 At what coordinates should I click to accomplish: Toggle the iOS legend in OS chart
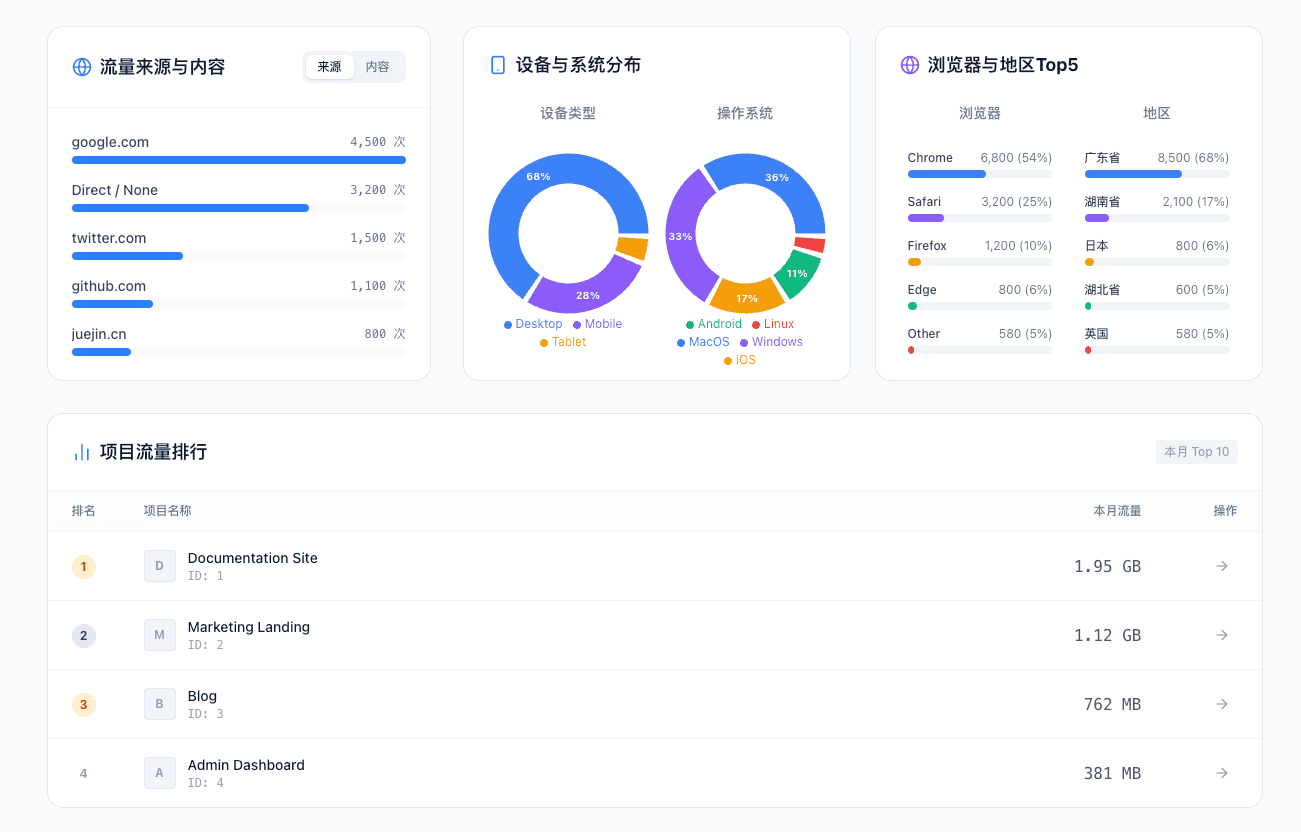740,360
